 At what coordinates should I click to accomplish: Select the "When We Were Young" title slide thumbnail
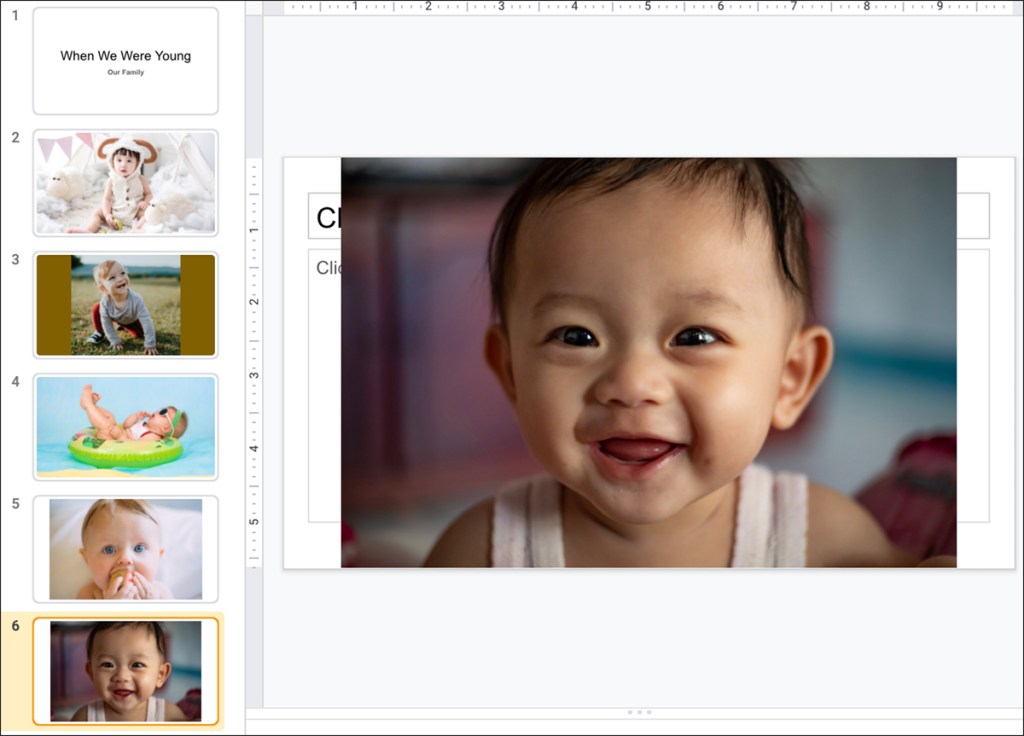click(125, 60)
